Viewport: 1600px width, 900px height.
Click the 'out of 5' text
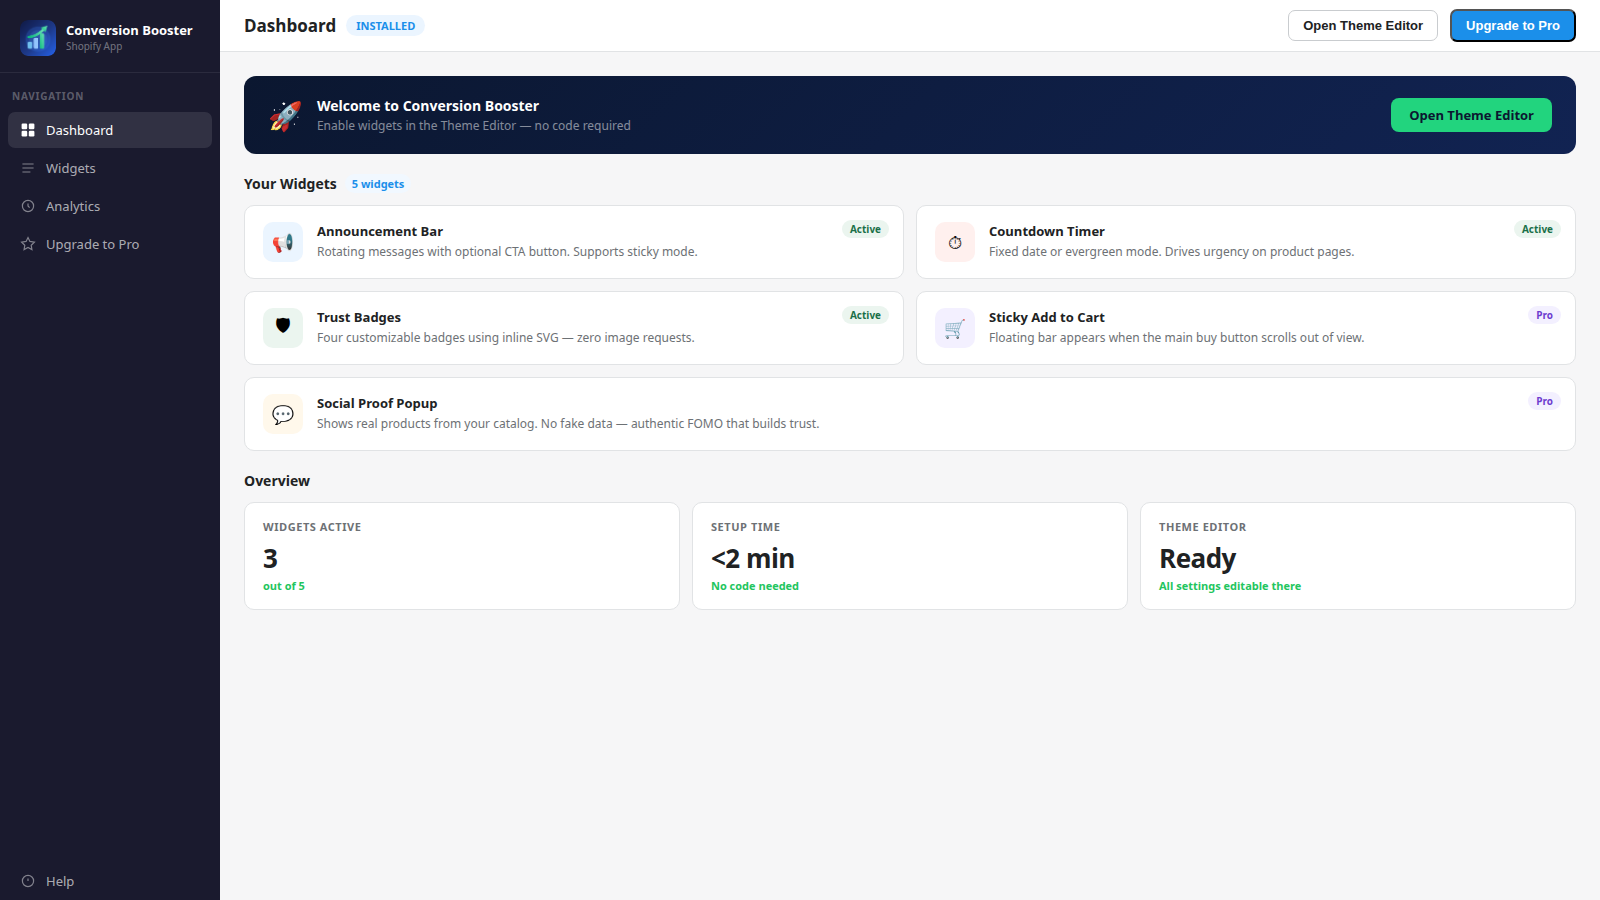(284, 586)
